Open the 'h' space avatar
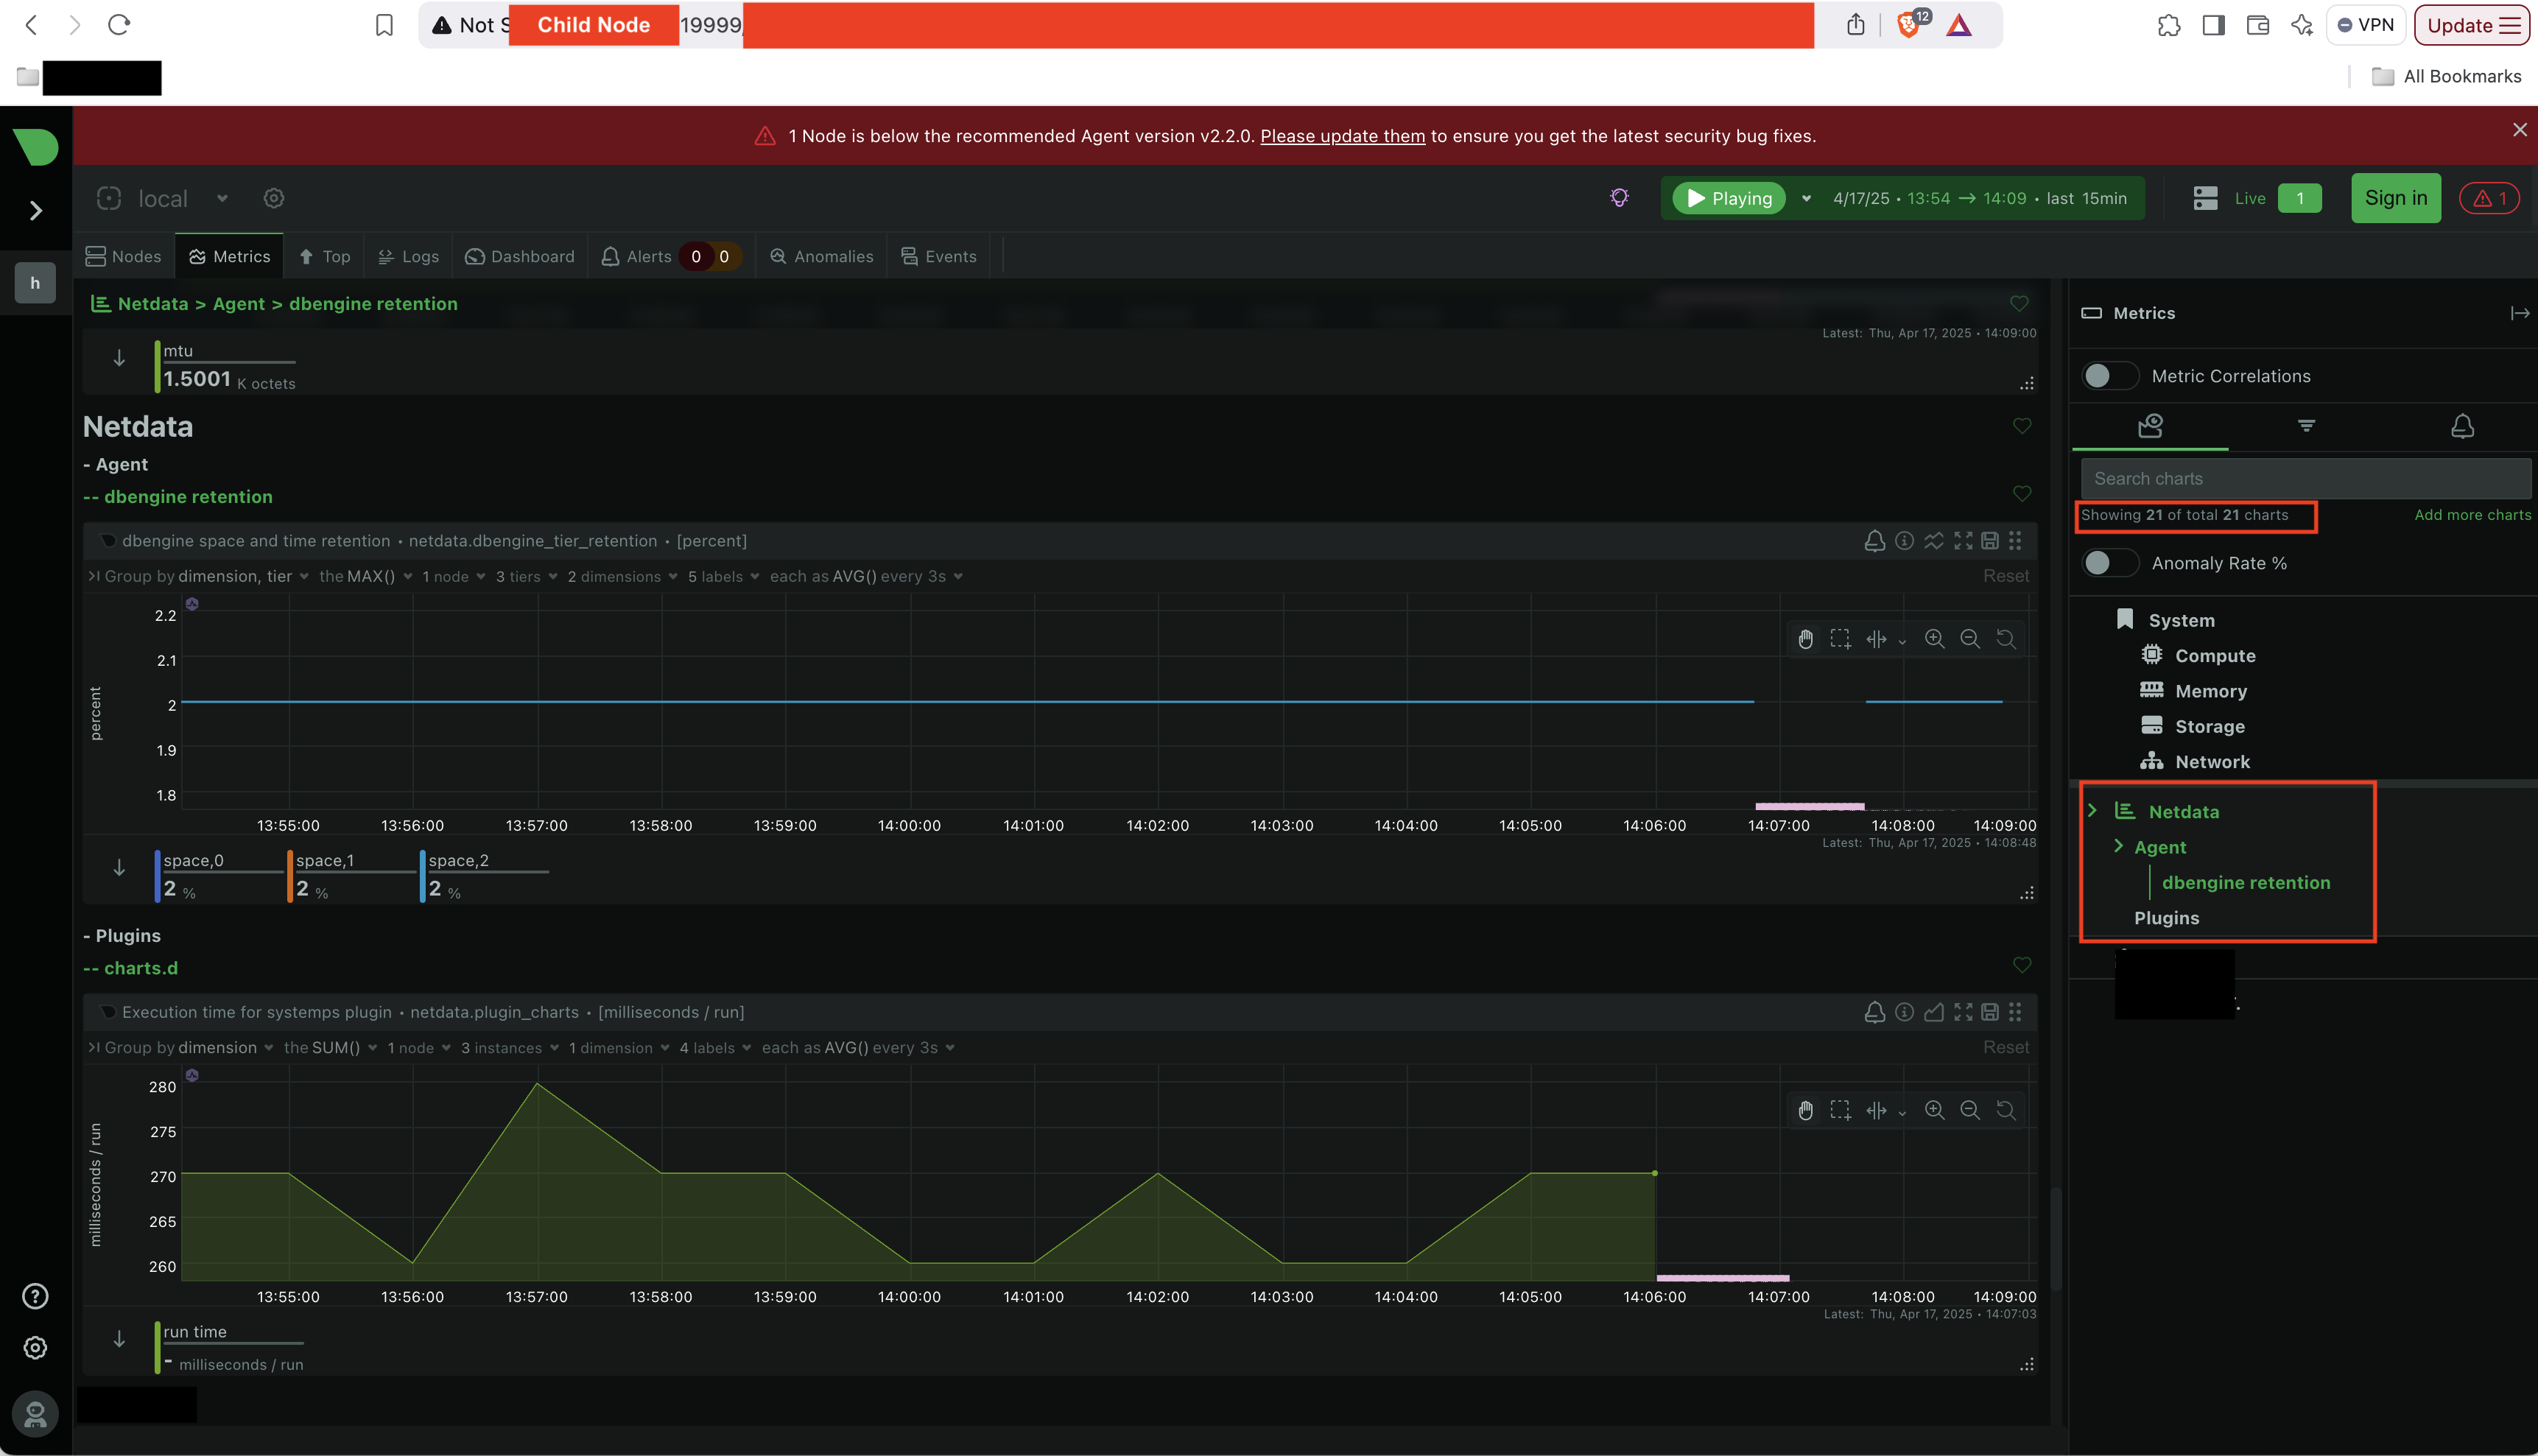This screenshot has height=1456, width=2538. point(35,283)
